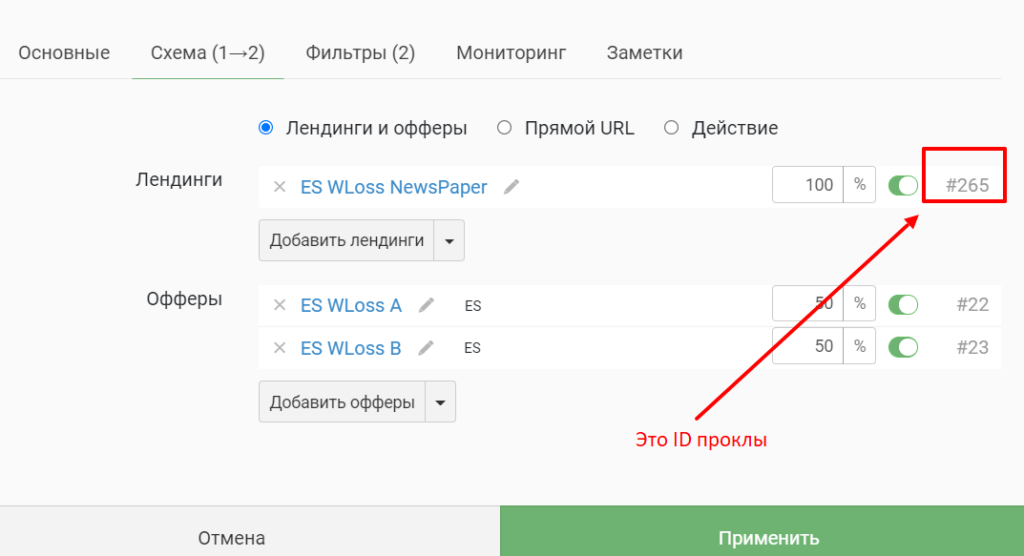The width and height of the screenshot is (1024, 556).
Task: Remove the ES WLoss NewsPaper landing
Action: pos(280,187)
